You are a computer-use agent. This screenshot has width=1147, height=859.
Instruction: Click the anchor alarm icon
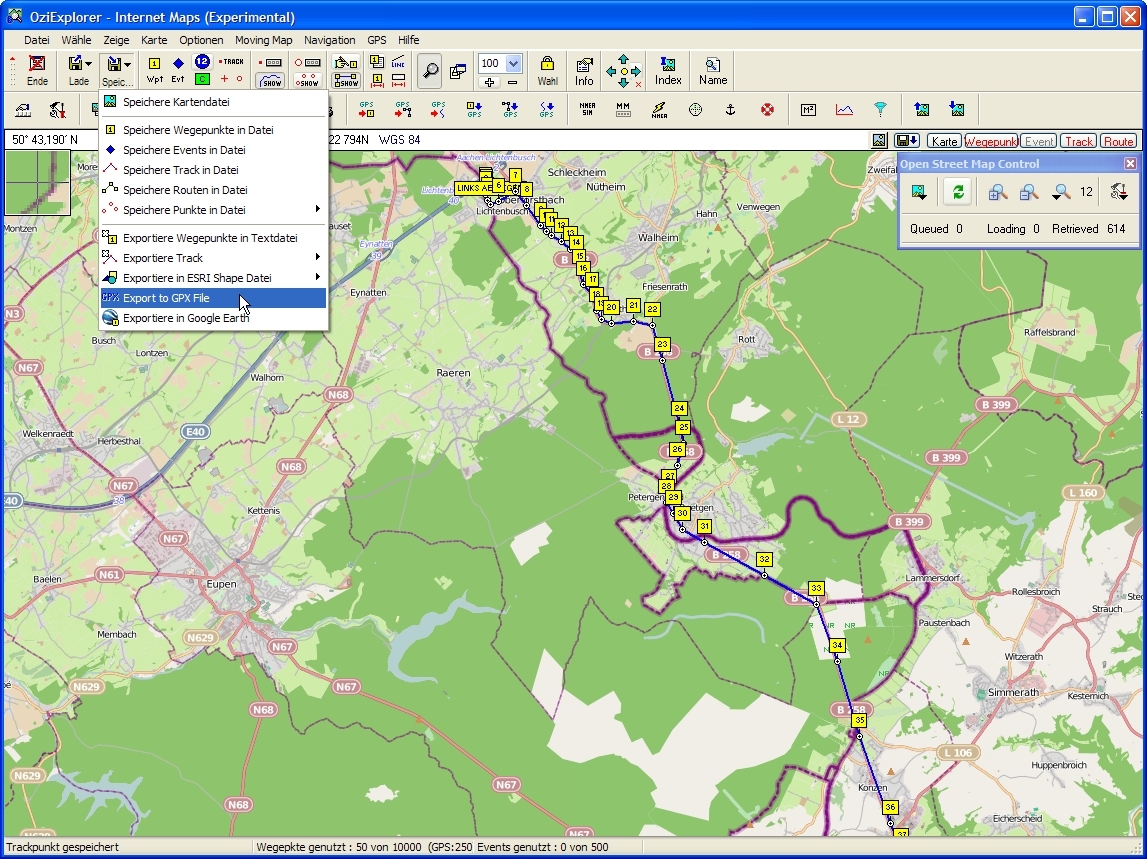730,110
